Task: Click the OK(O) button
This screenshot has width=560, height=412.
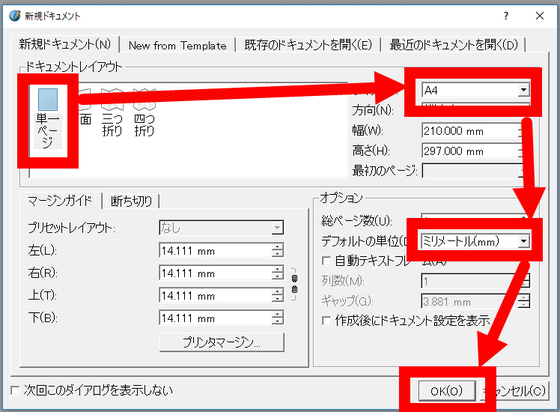Action: 447,391
